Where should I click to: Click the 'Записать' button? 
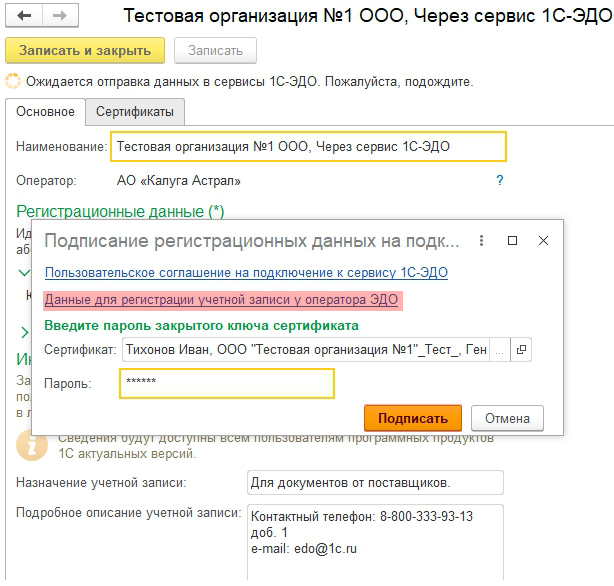point(215,51)
